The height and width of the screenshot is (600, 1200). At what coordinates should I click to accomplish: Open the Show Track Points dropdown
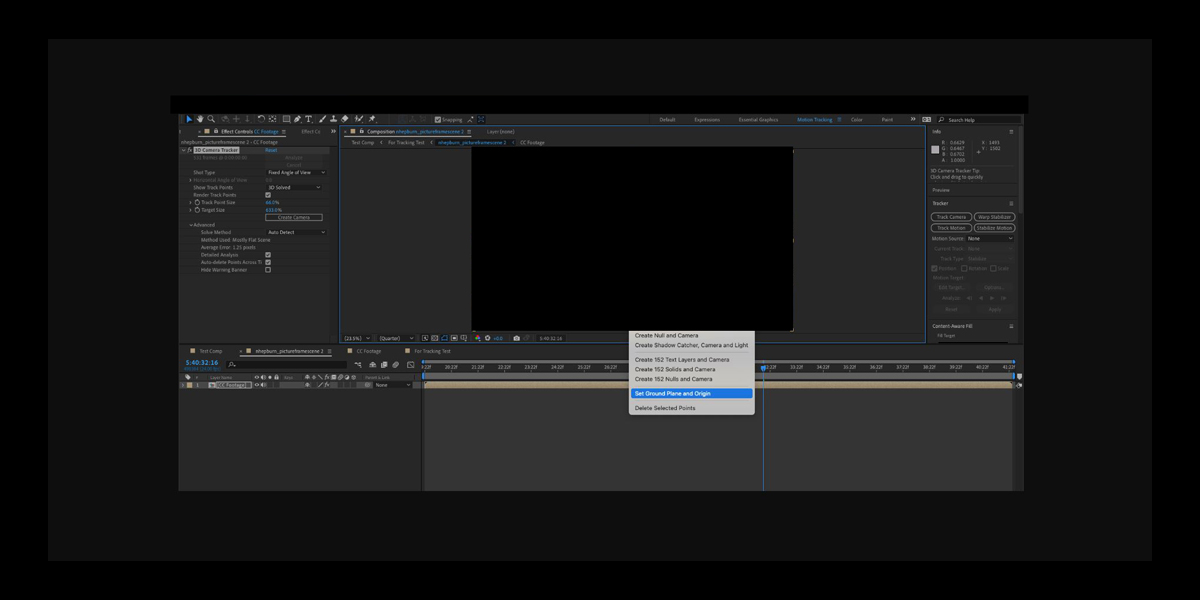point(294,187)
